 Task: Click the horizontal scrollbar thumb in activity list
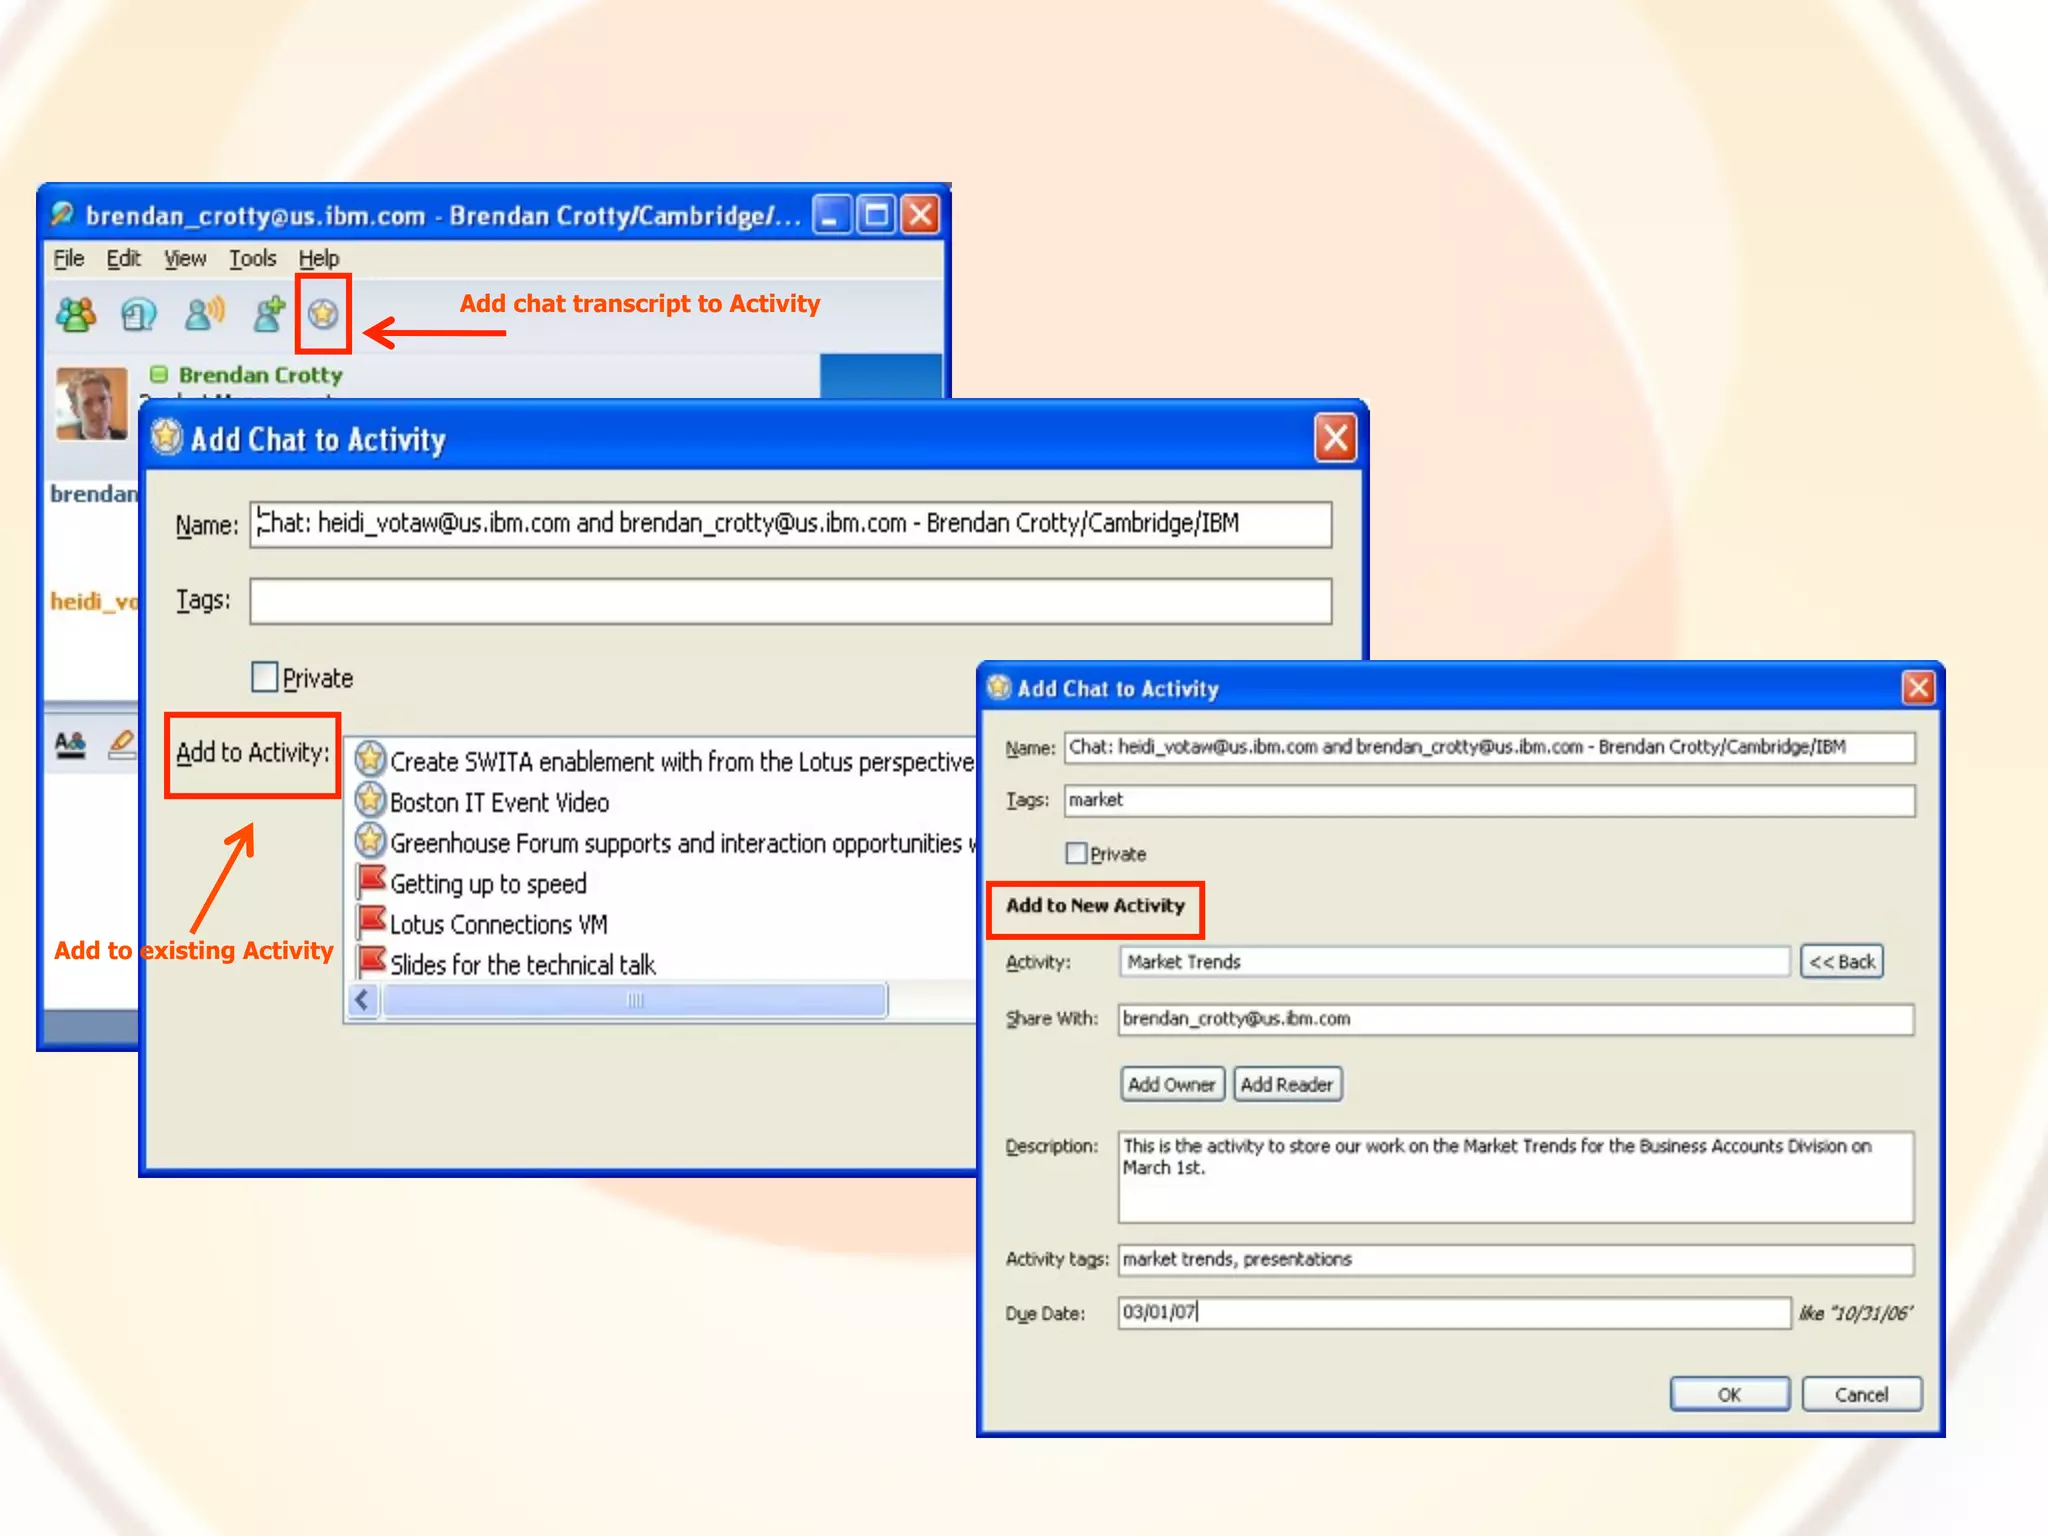point(634,1000)
